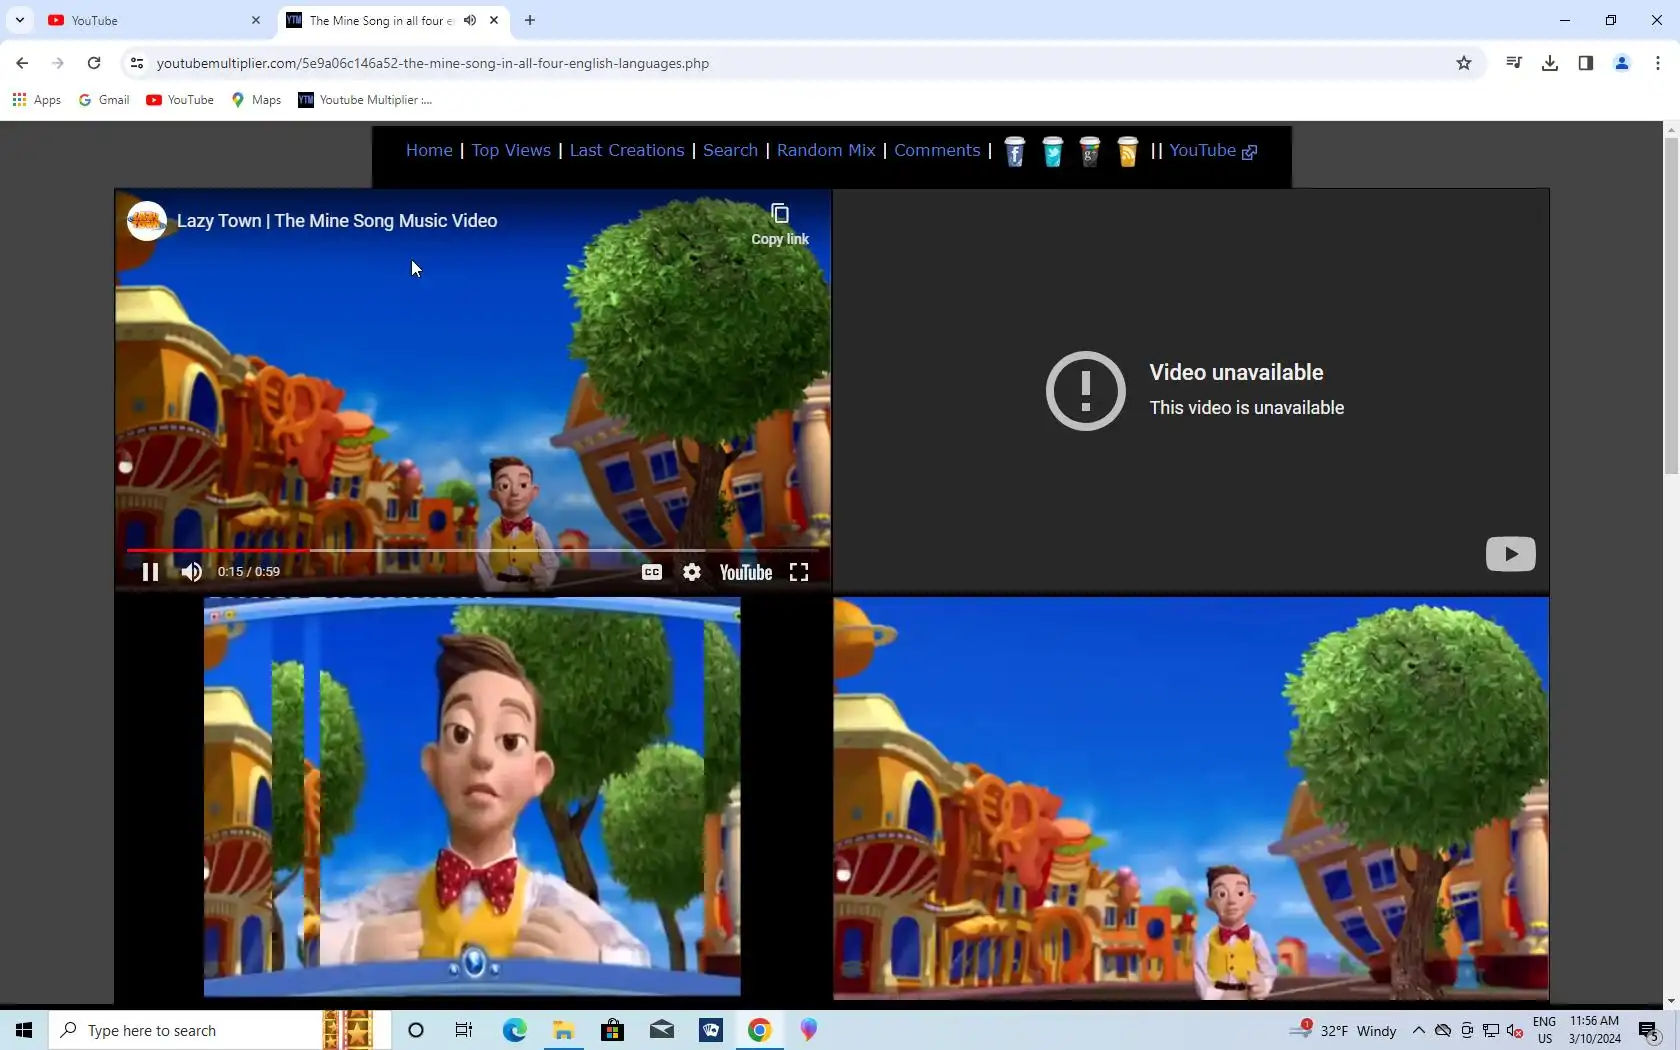Image resolution: width=1680 pixels, height=1050 pixels.
Task: Open Task View on the taskbar
Action: [464, 1030]
